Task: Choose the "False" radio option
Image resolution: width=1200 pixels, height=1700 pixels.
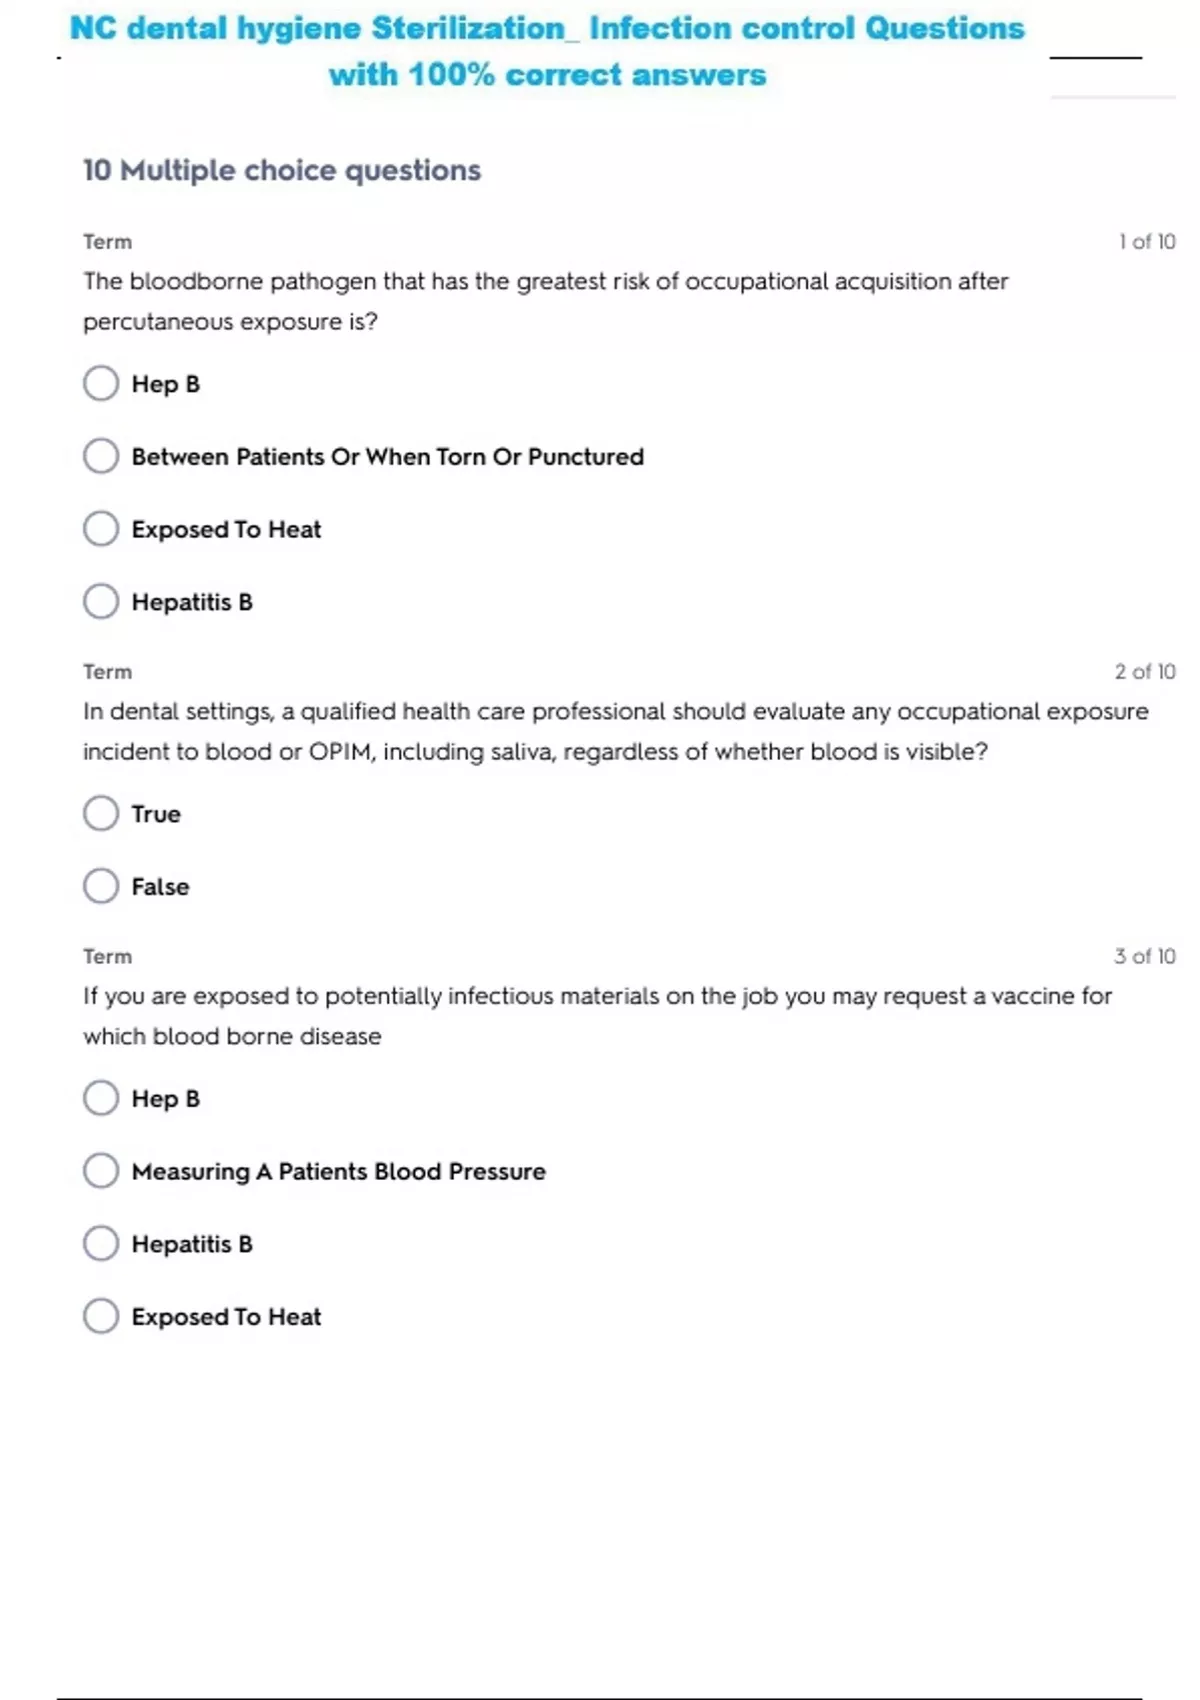Action: (x=101, y=886)
